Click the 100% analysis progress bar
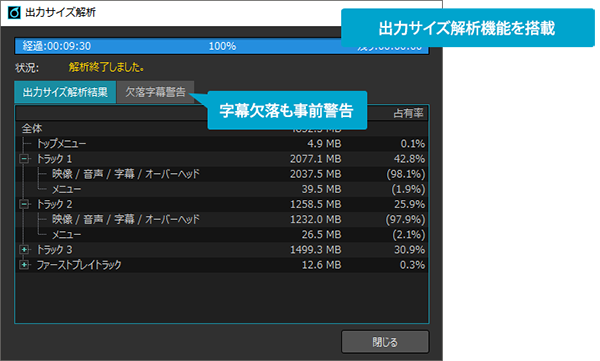Screen dimensions: 600x361 (222, 46)
